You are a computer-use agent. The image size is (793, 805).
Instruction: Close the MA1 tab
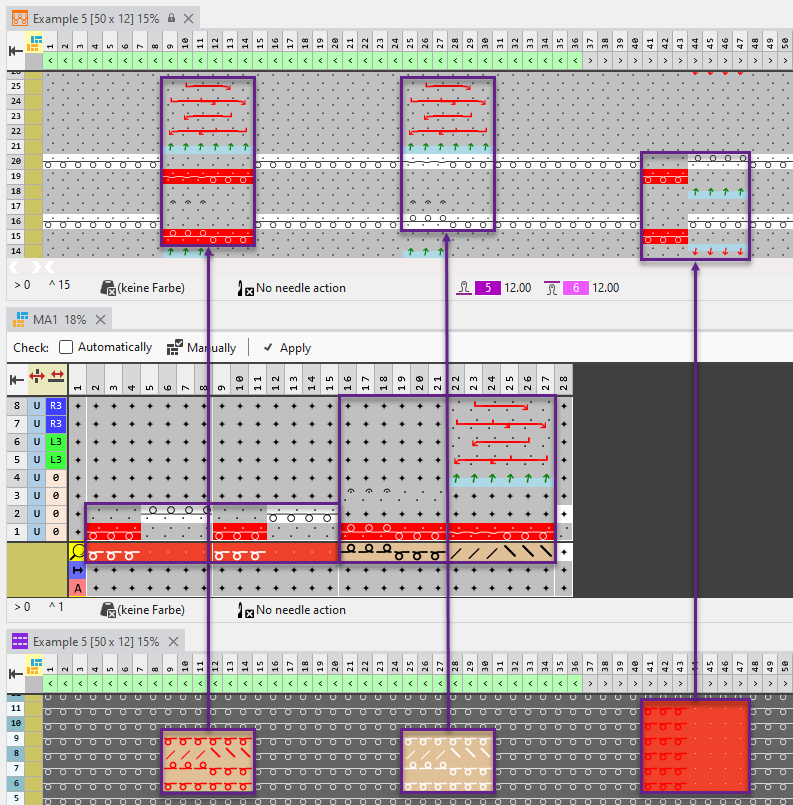pyautogui.click(x=100, y=319)
